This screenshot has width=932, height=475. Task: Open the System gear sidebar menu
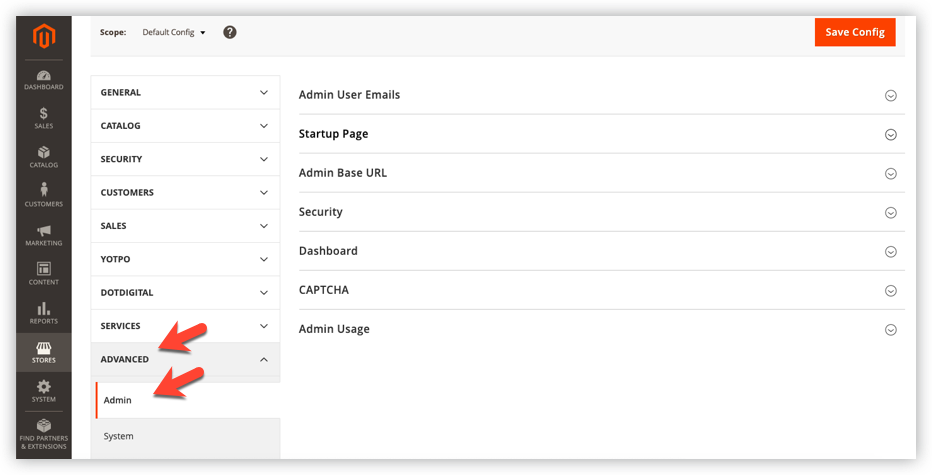click(43, 392)
